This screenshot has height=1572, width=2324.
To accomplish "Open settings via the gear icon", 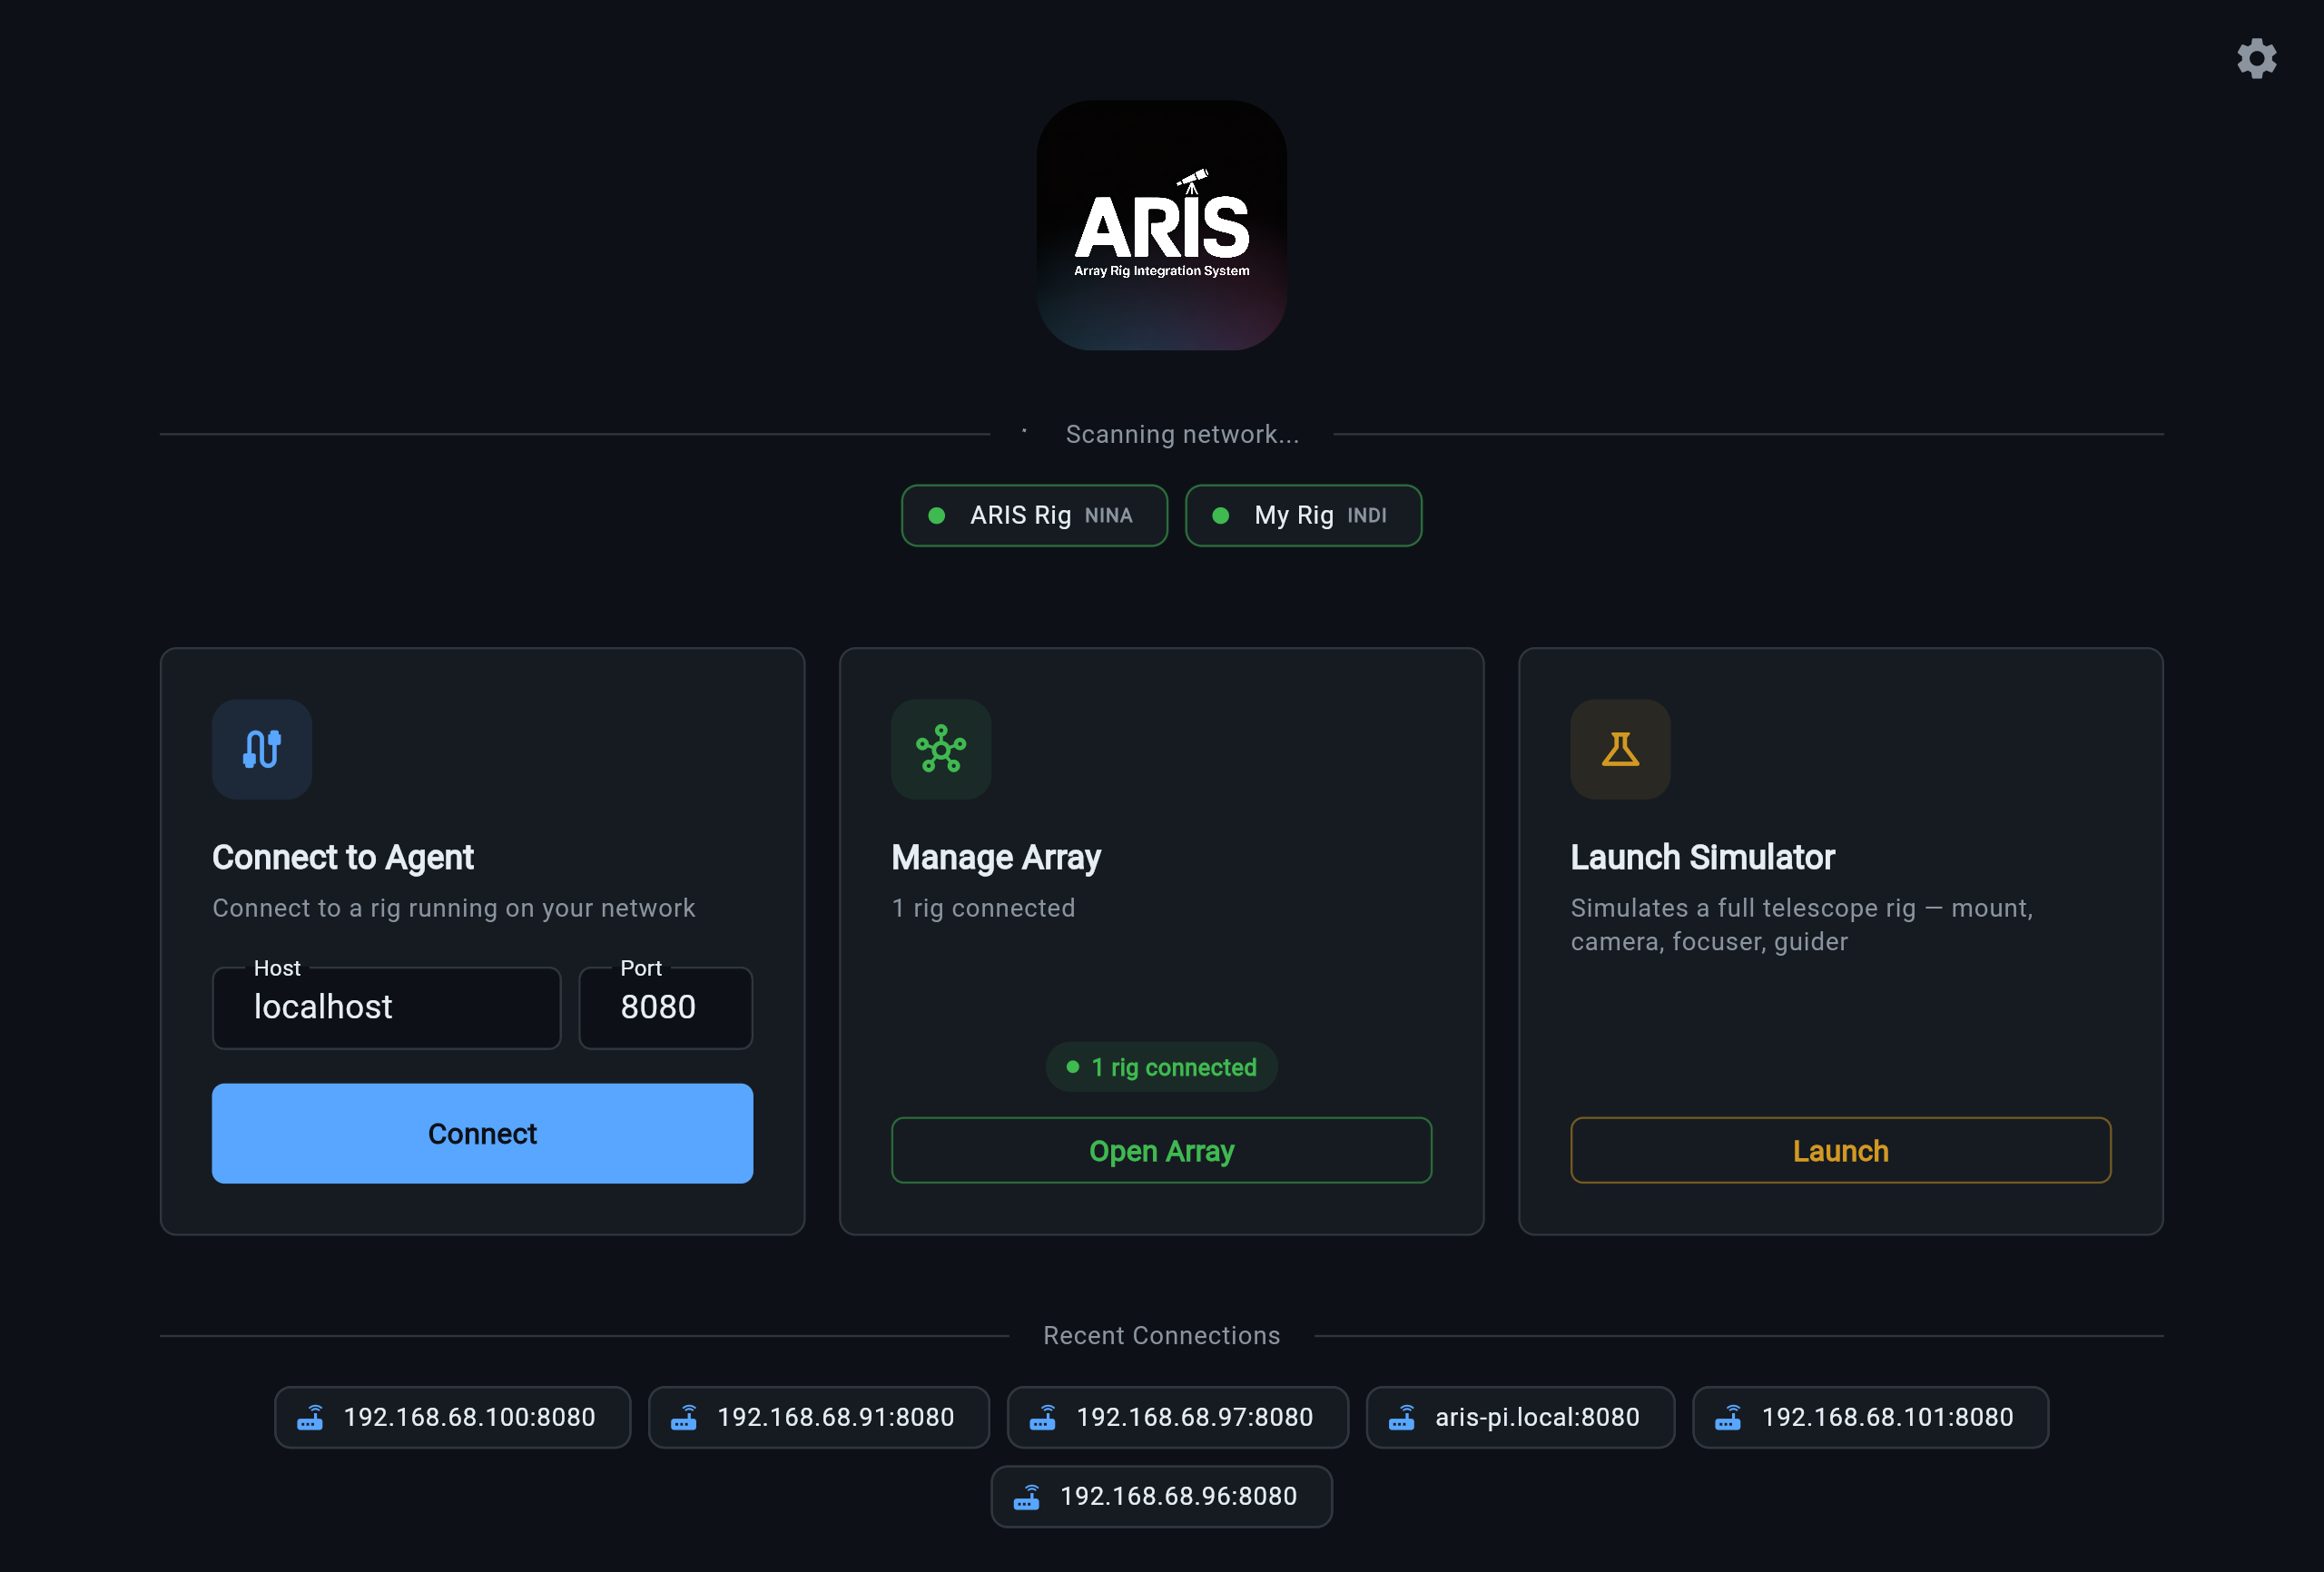I will coord(2256,59).
